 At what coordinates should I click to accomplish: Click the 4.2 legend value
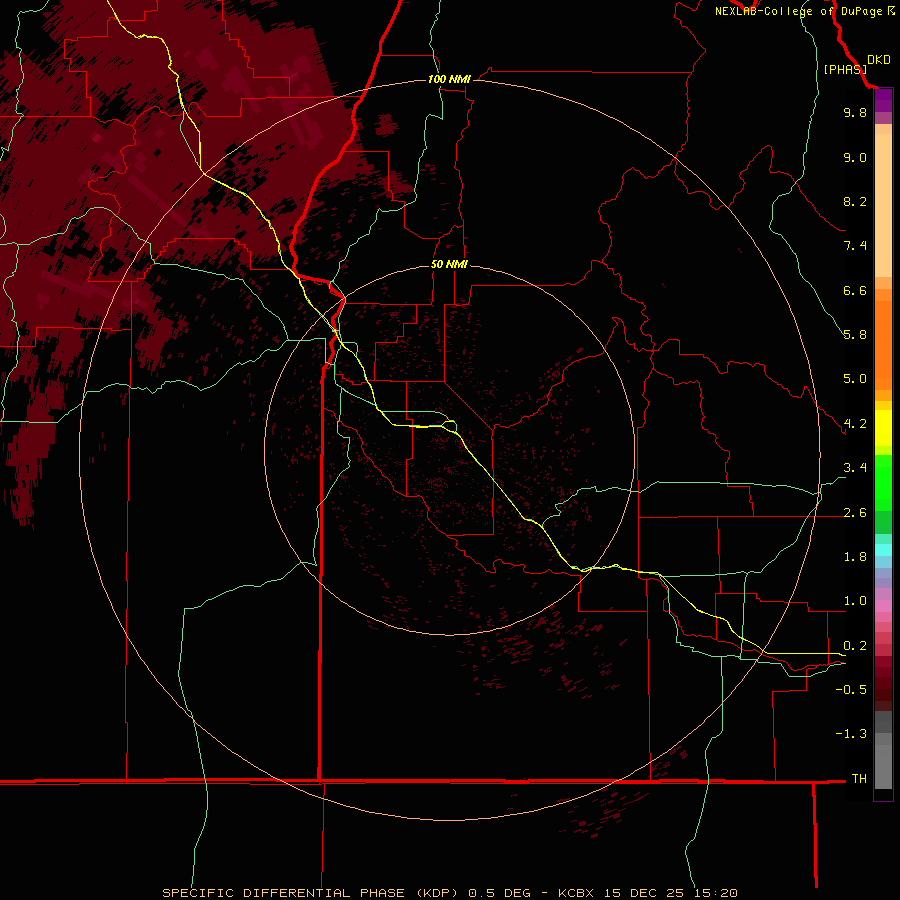coord(855,424)
